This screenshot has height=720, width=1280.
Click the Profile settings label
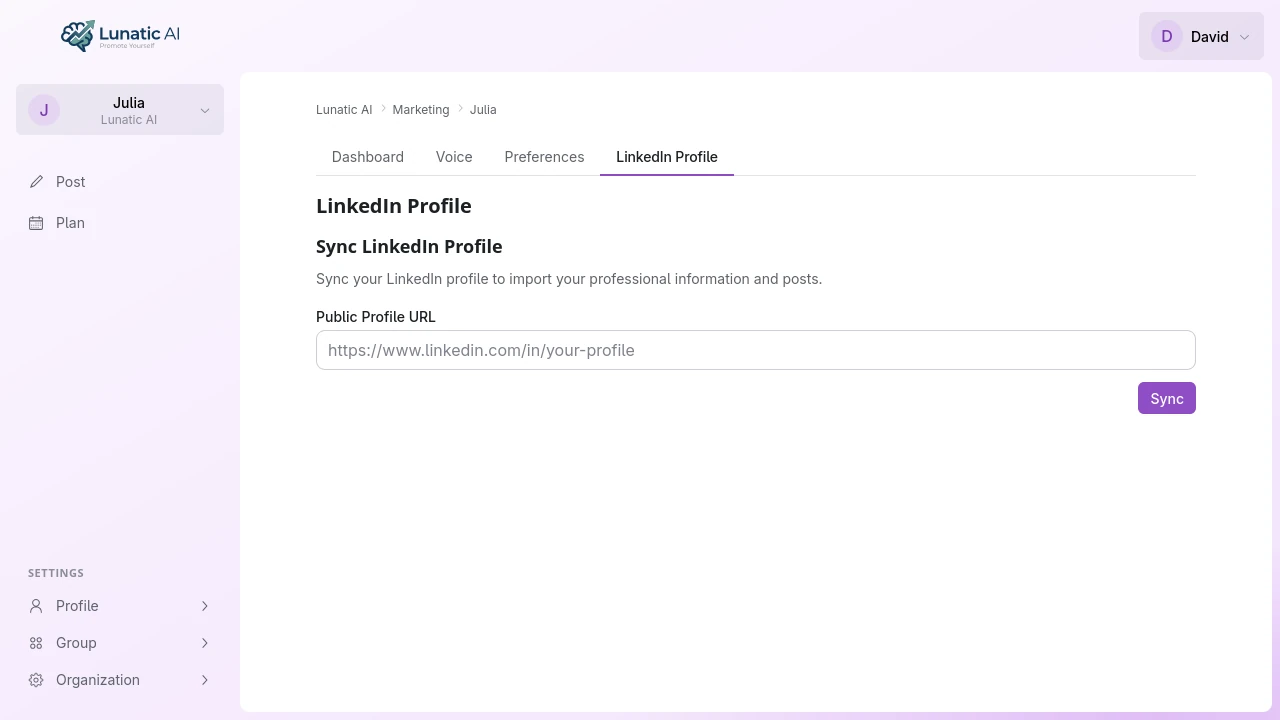click(x=77, y=606)
